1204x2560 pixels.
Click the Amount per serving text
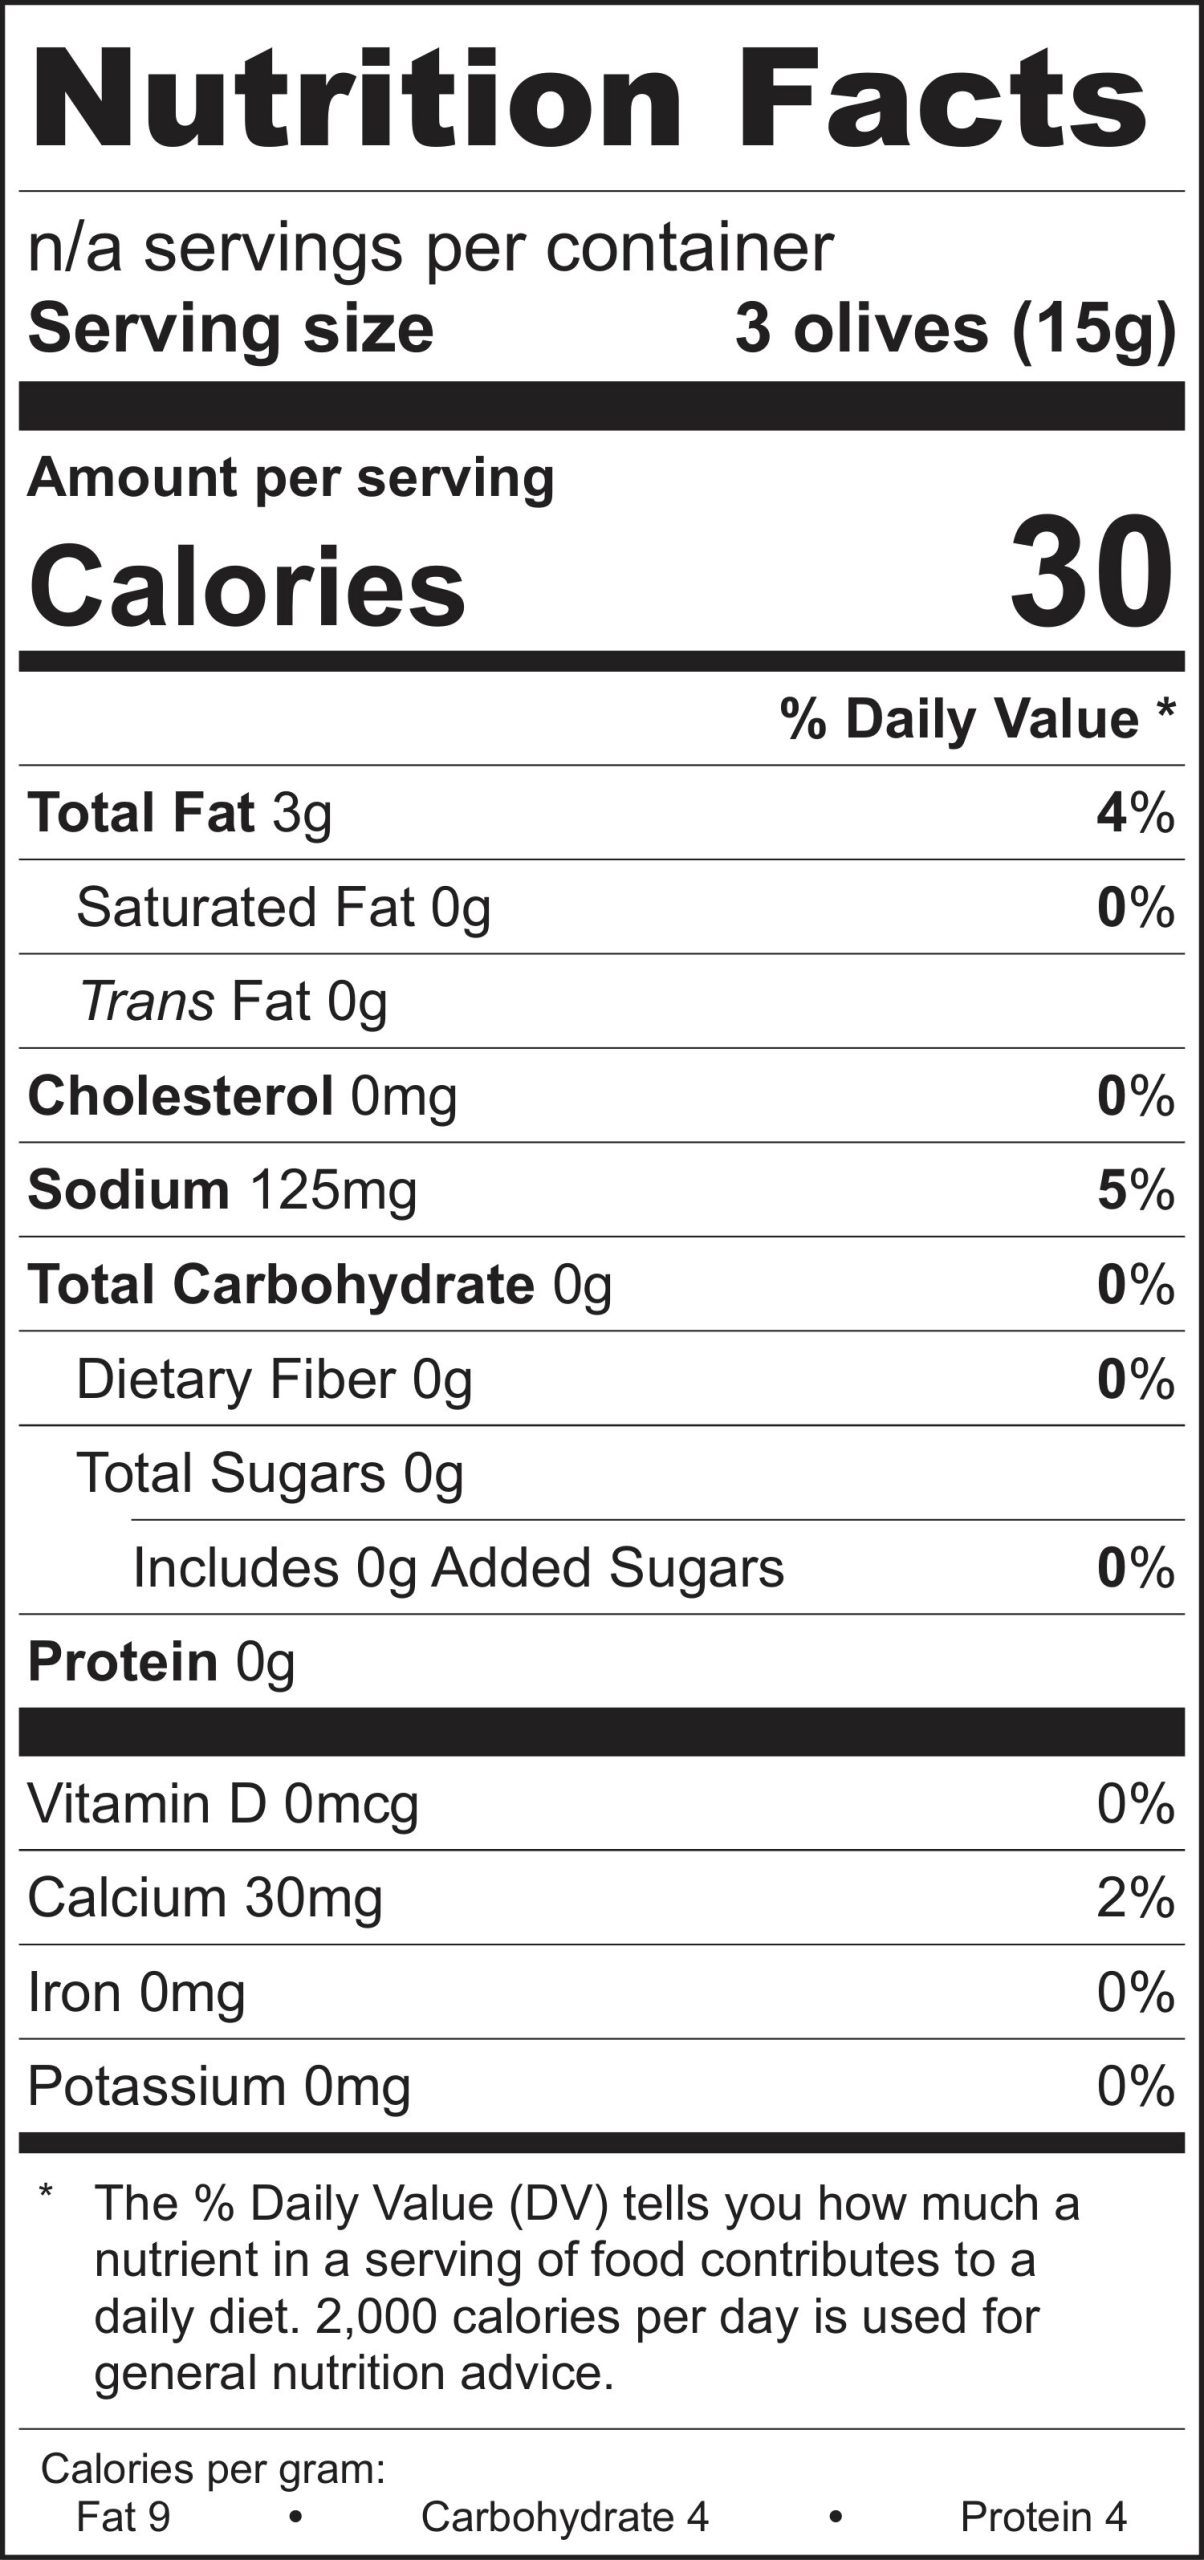[290, 478]
